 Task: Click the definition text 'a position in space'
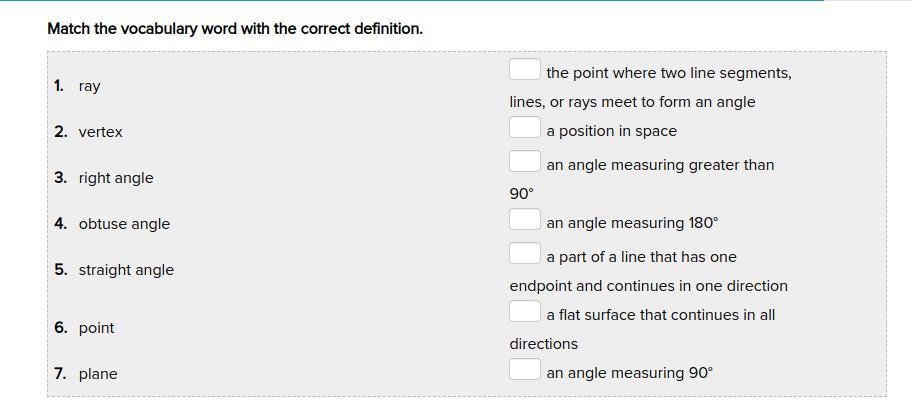coord(611,131)
